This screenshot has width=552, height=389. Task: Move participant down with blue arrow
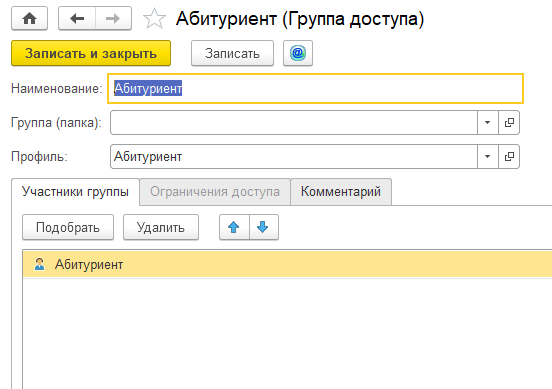[x=263, y=227]
